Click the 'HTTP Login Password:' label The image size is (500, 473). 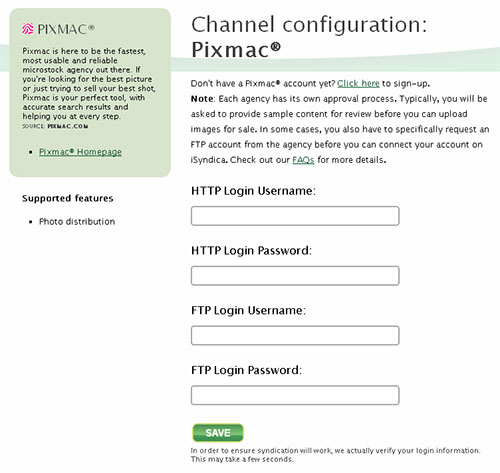click(251, 251)
